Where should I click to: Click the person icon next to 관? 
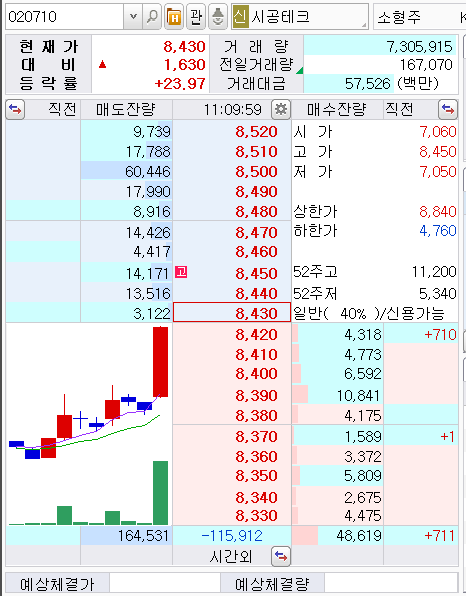[x=218, y=17]
